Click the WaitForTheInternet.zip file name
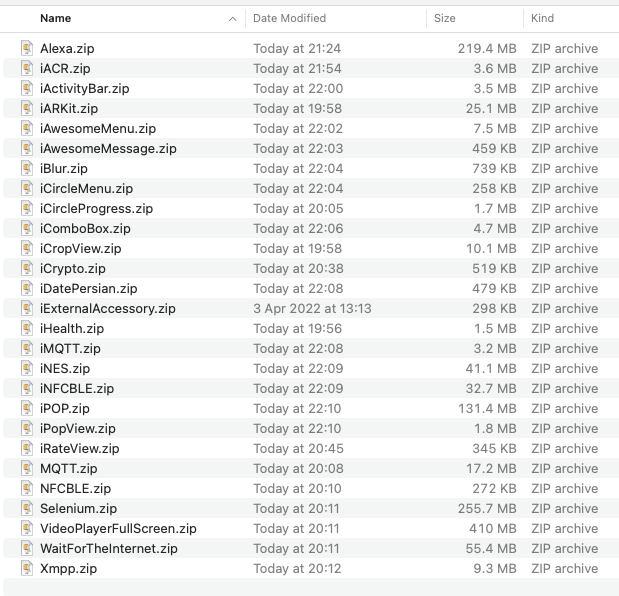Viewport: 619px width, 596px height. [x=108, y=548]
